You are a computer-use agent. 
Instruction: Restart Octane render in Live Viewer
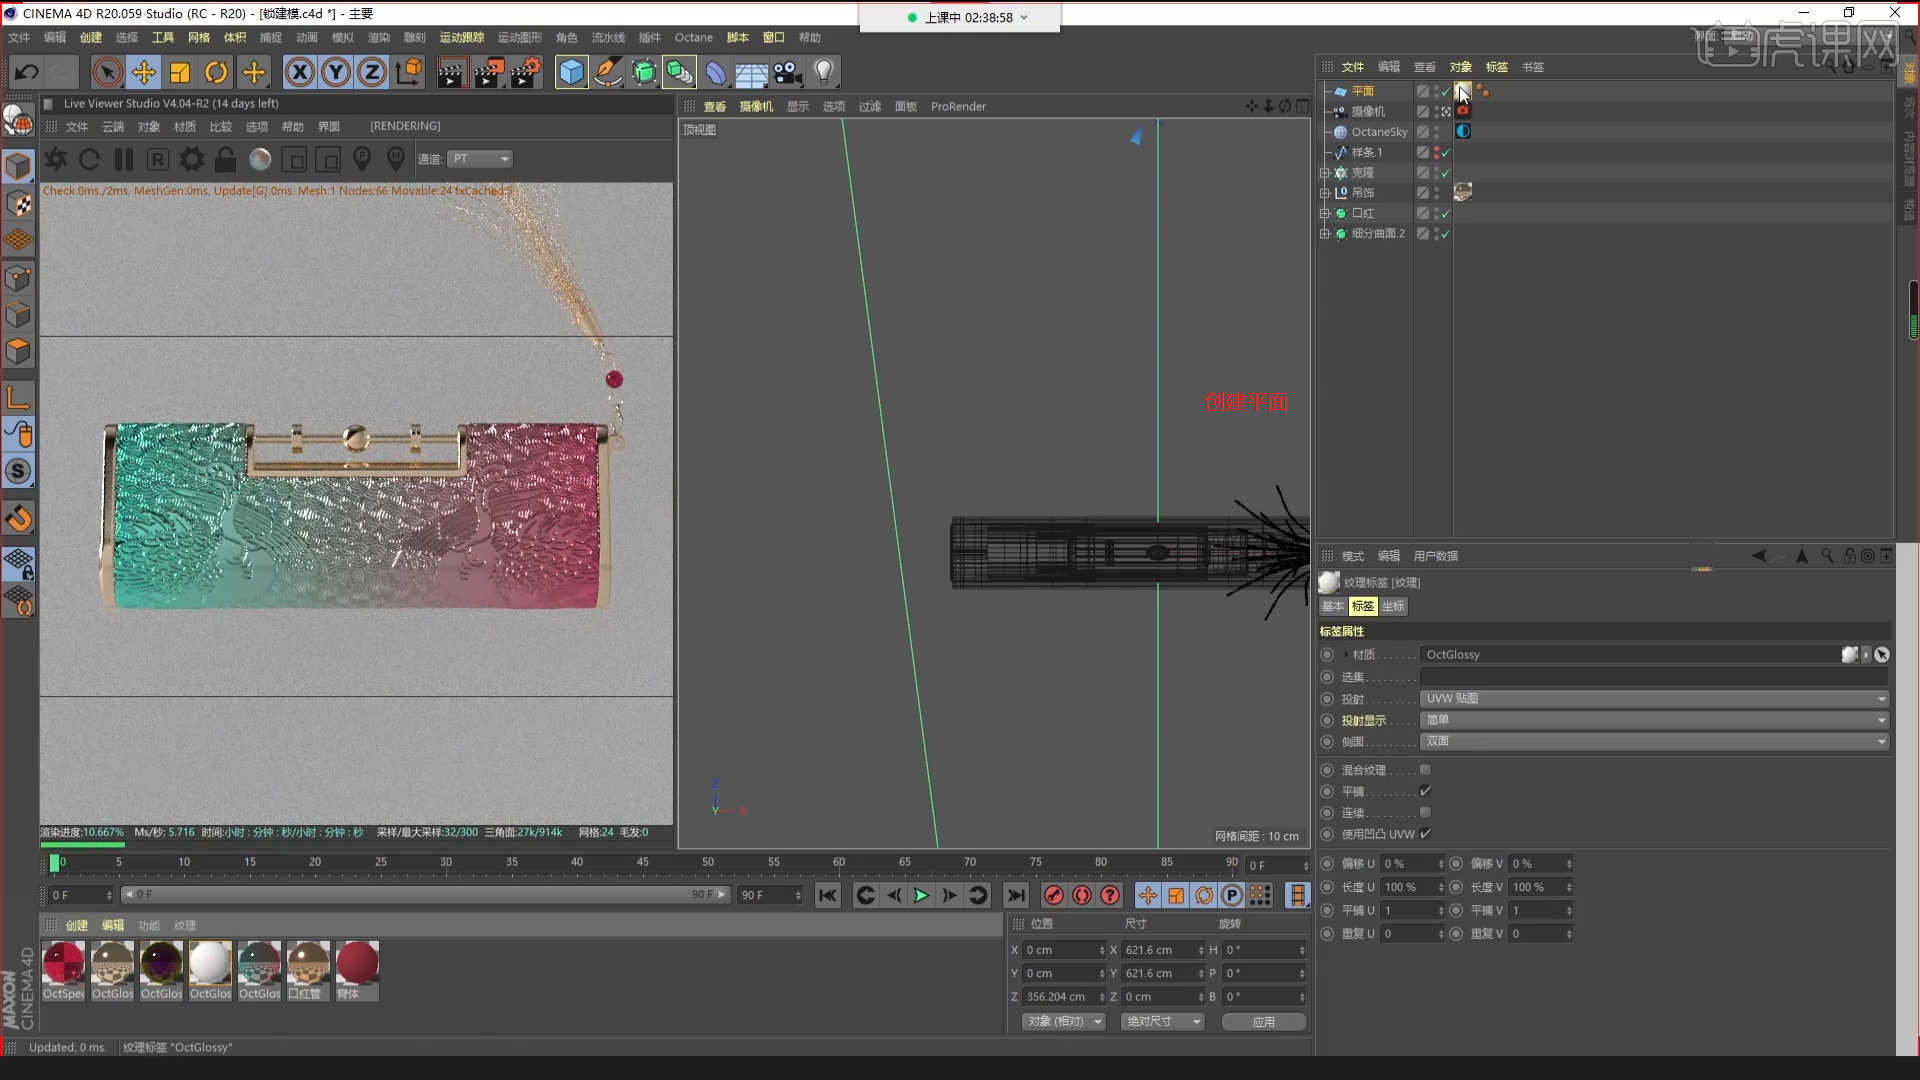89,159
